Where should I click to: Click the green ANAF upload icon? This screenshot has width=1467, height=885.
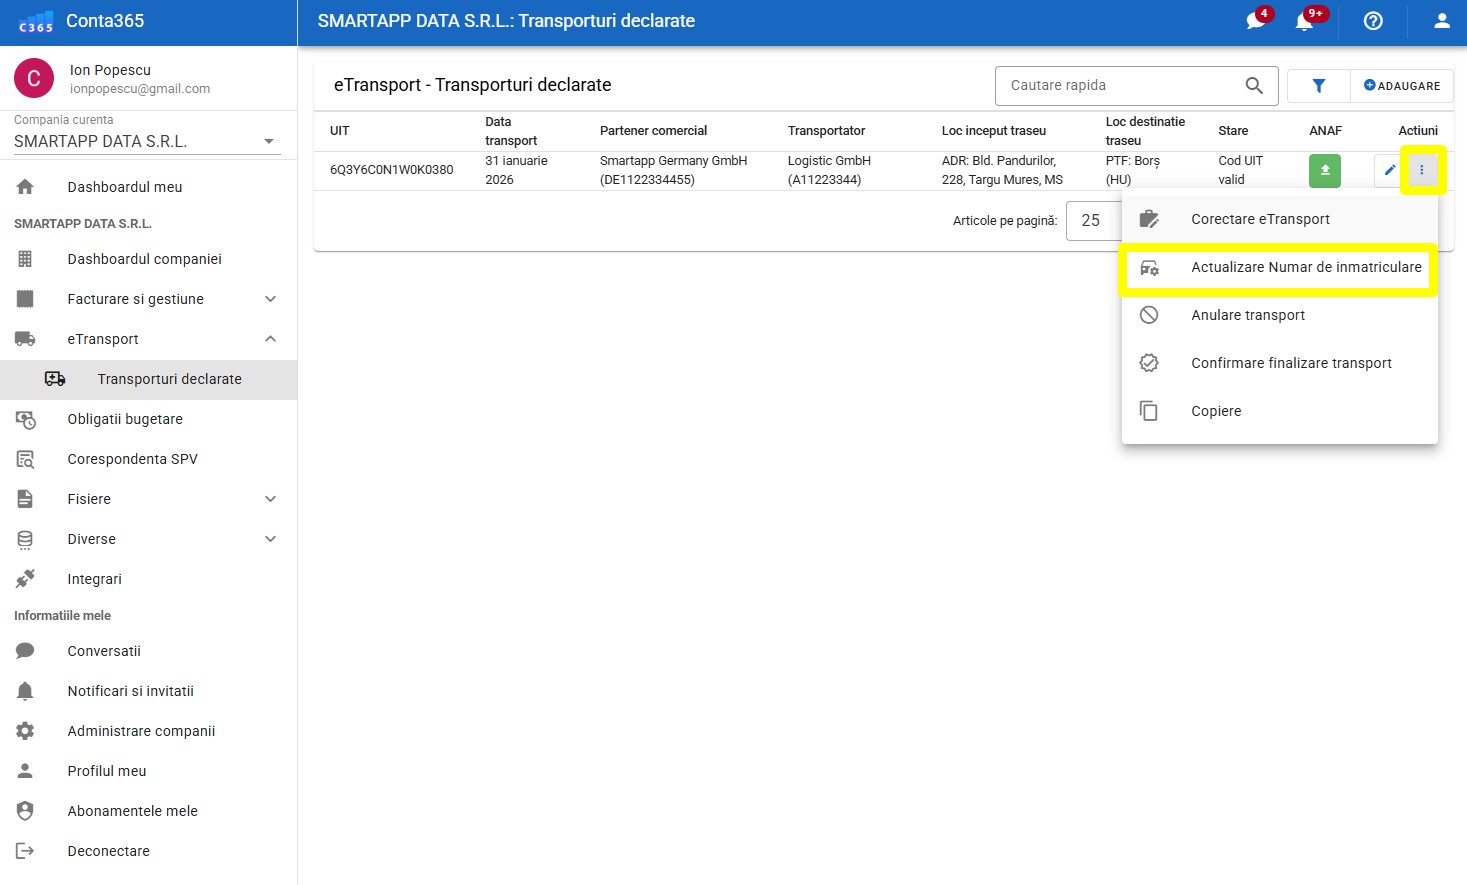[1324, 170]
